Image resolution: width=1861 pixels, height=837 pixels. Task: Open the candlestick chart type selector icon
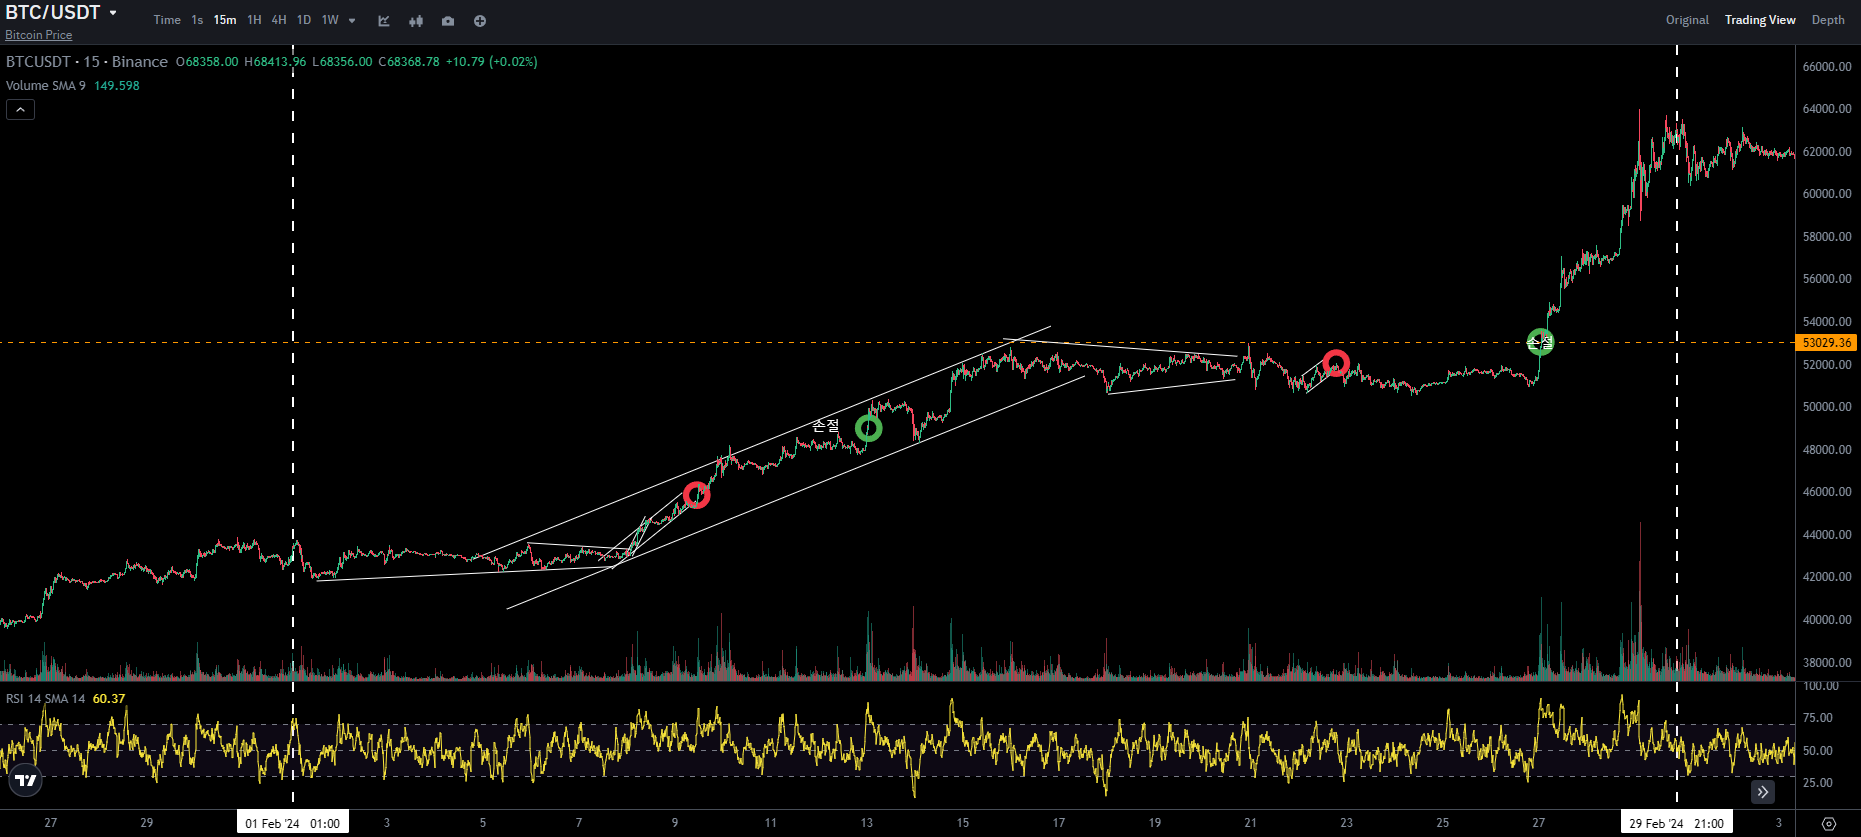416,21
